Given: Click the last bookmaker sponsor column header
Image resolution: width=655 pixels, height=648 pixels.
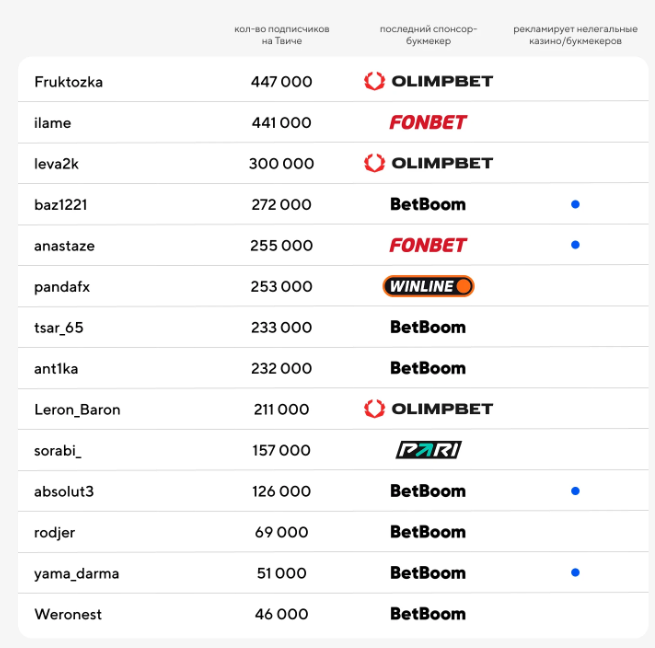Looking at the screenshot, I should [x=428, y=36].
